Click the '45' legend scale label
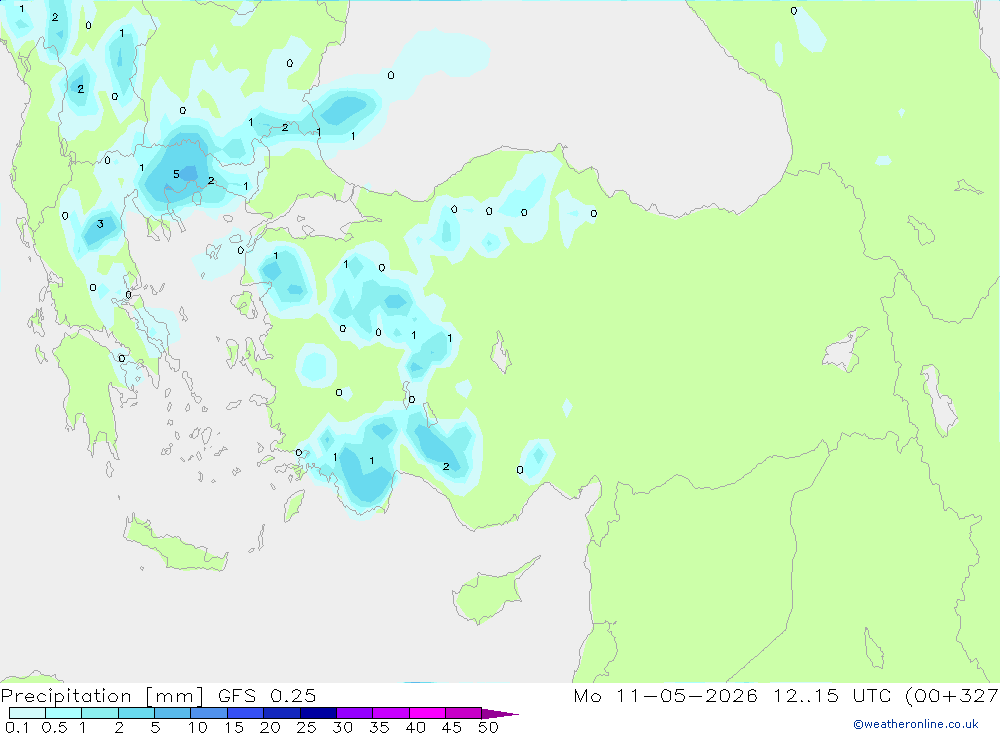This screenshot has height=733, width=1000. coord(452,727)
